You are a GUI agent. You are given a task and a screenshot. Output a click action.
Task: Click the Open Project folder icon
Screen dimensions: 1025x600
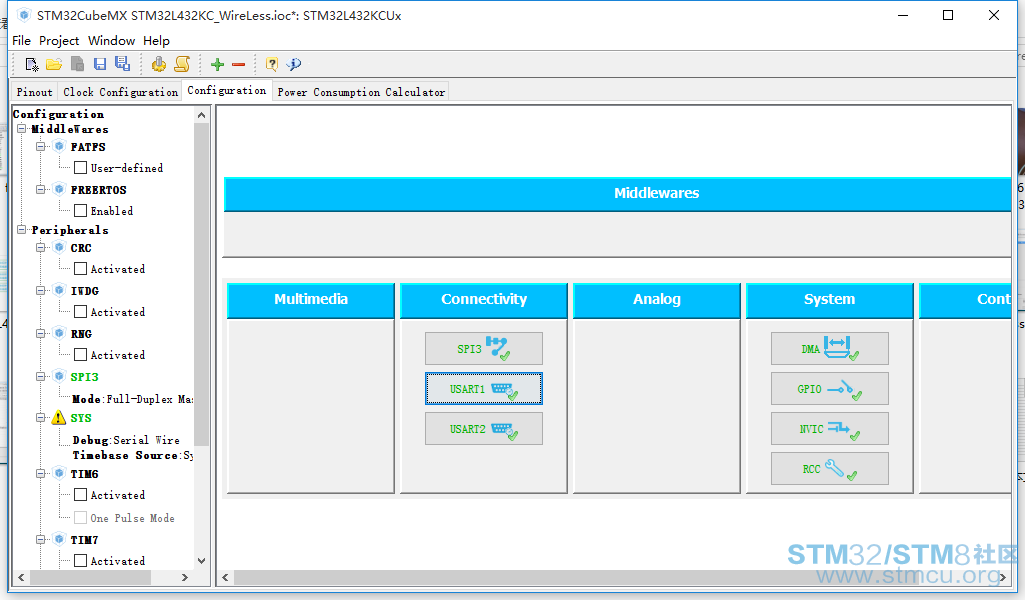(x=54, y=64)
